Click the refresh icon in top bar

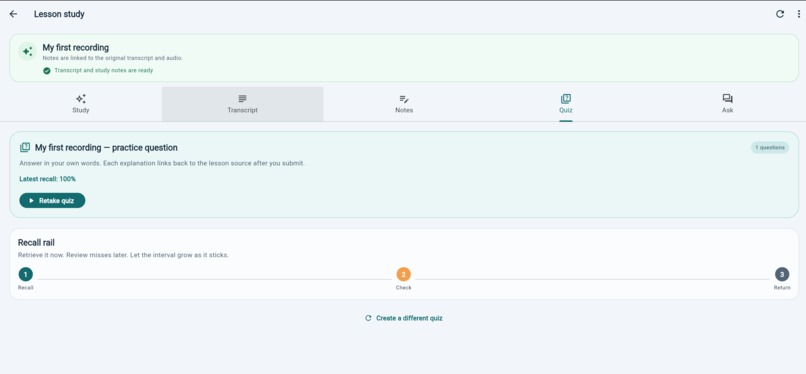780,14
